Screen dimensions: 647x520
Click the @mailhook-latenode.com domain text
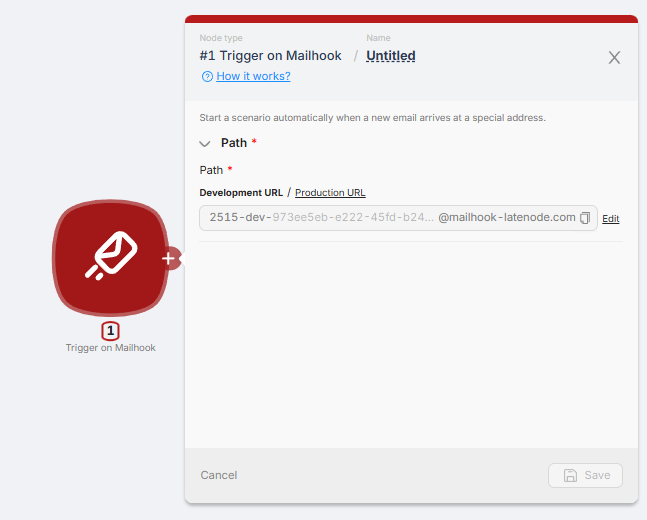coord(507,218)
